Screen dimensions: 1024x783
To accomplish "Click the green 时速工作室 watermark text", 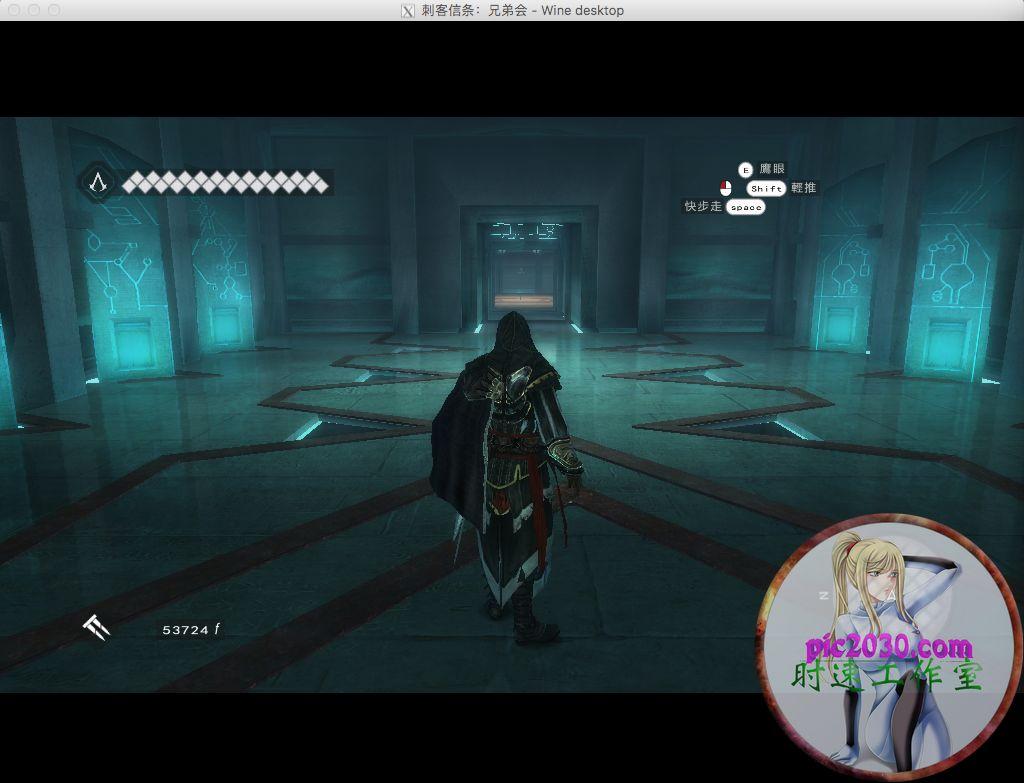I will point(888,677).
